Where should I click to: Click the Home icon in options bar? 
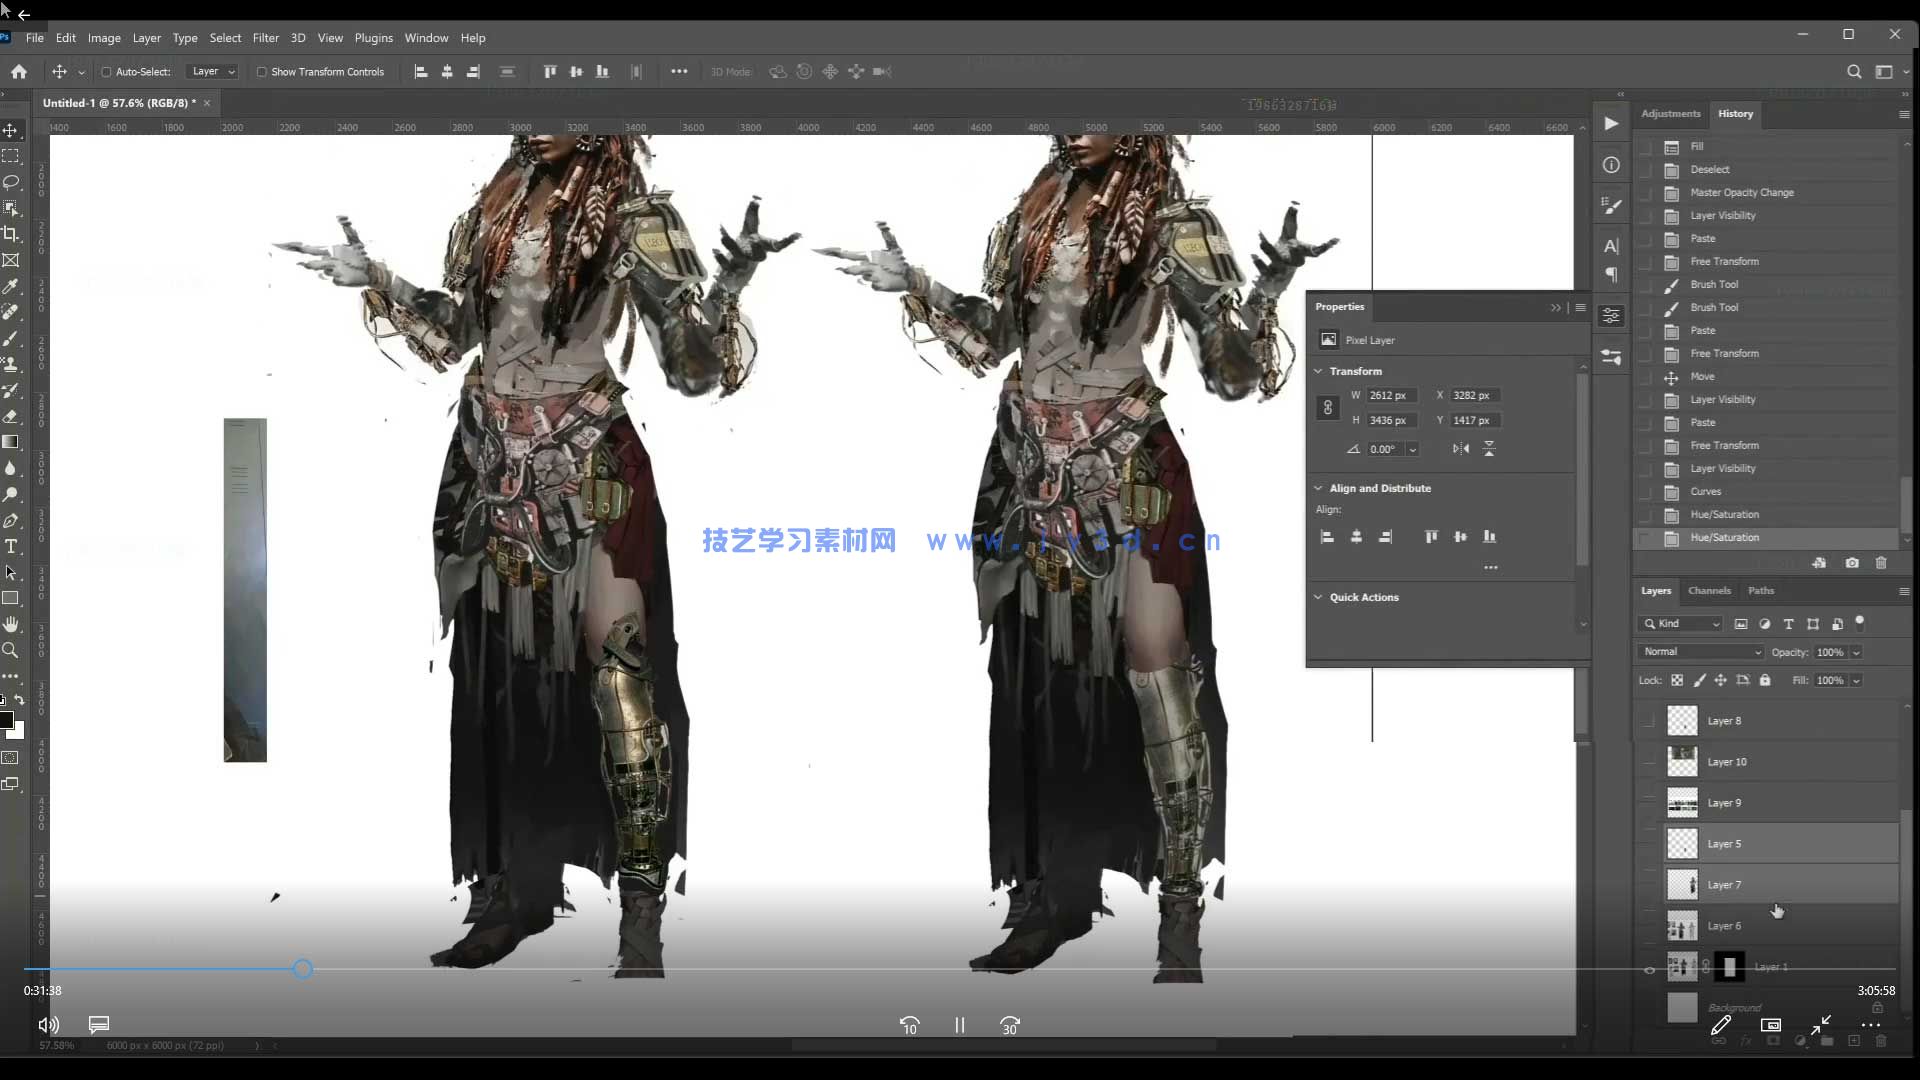click(19, 72)
